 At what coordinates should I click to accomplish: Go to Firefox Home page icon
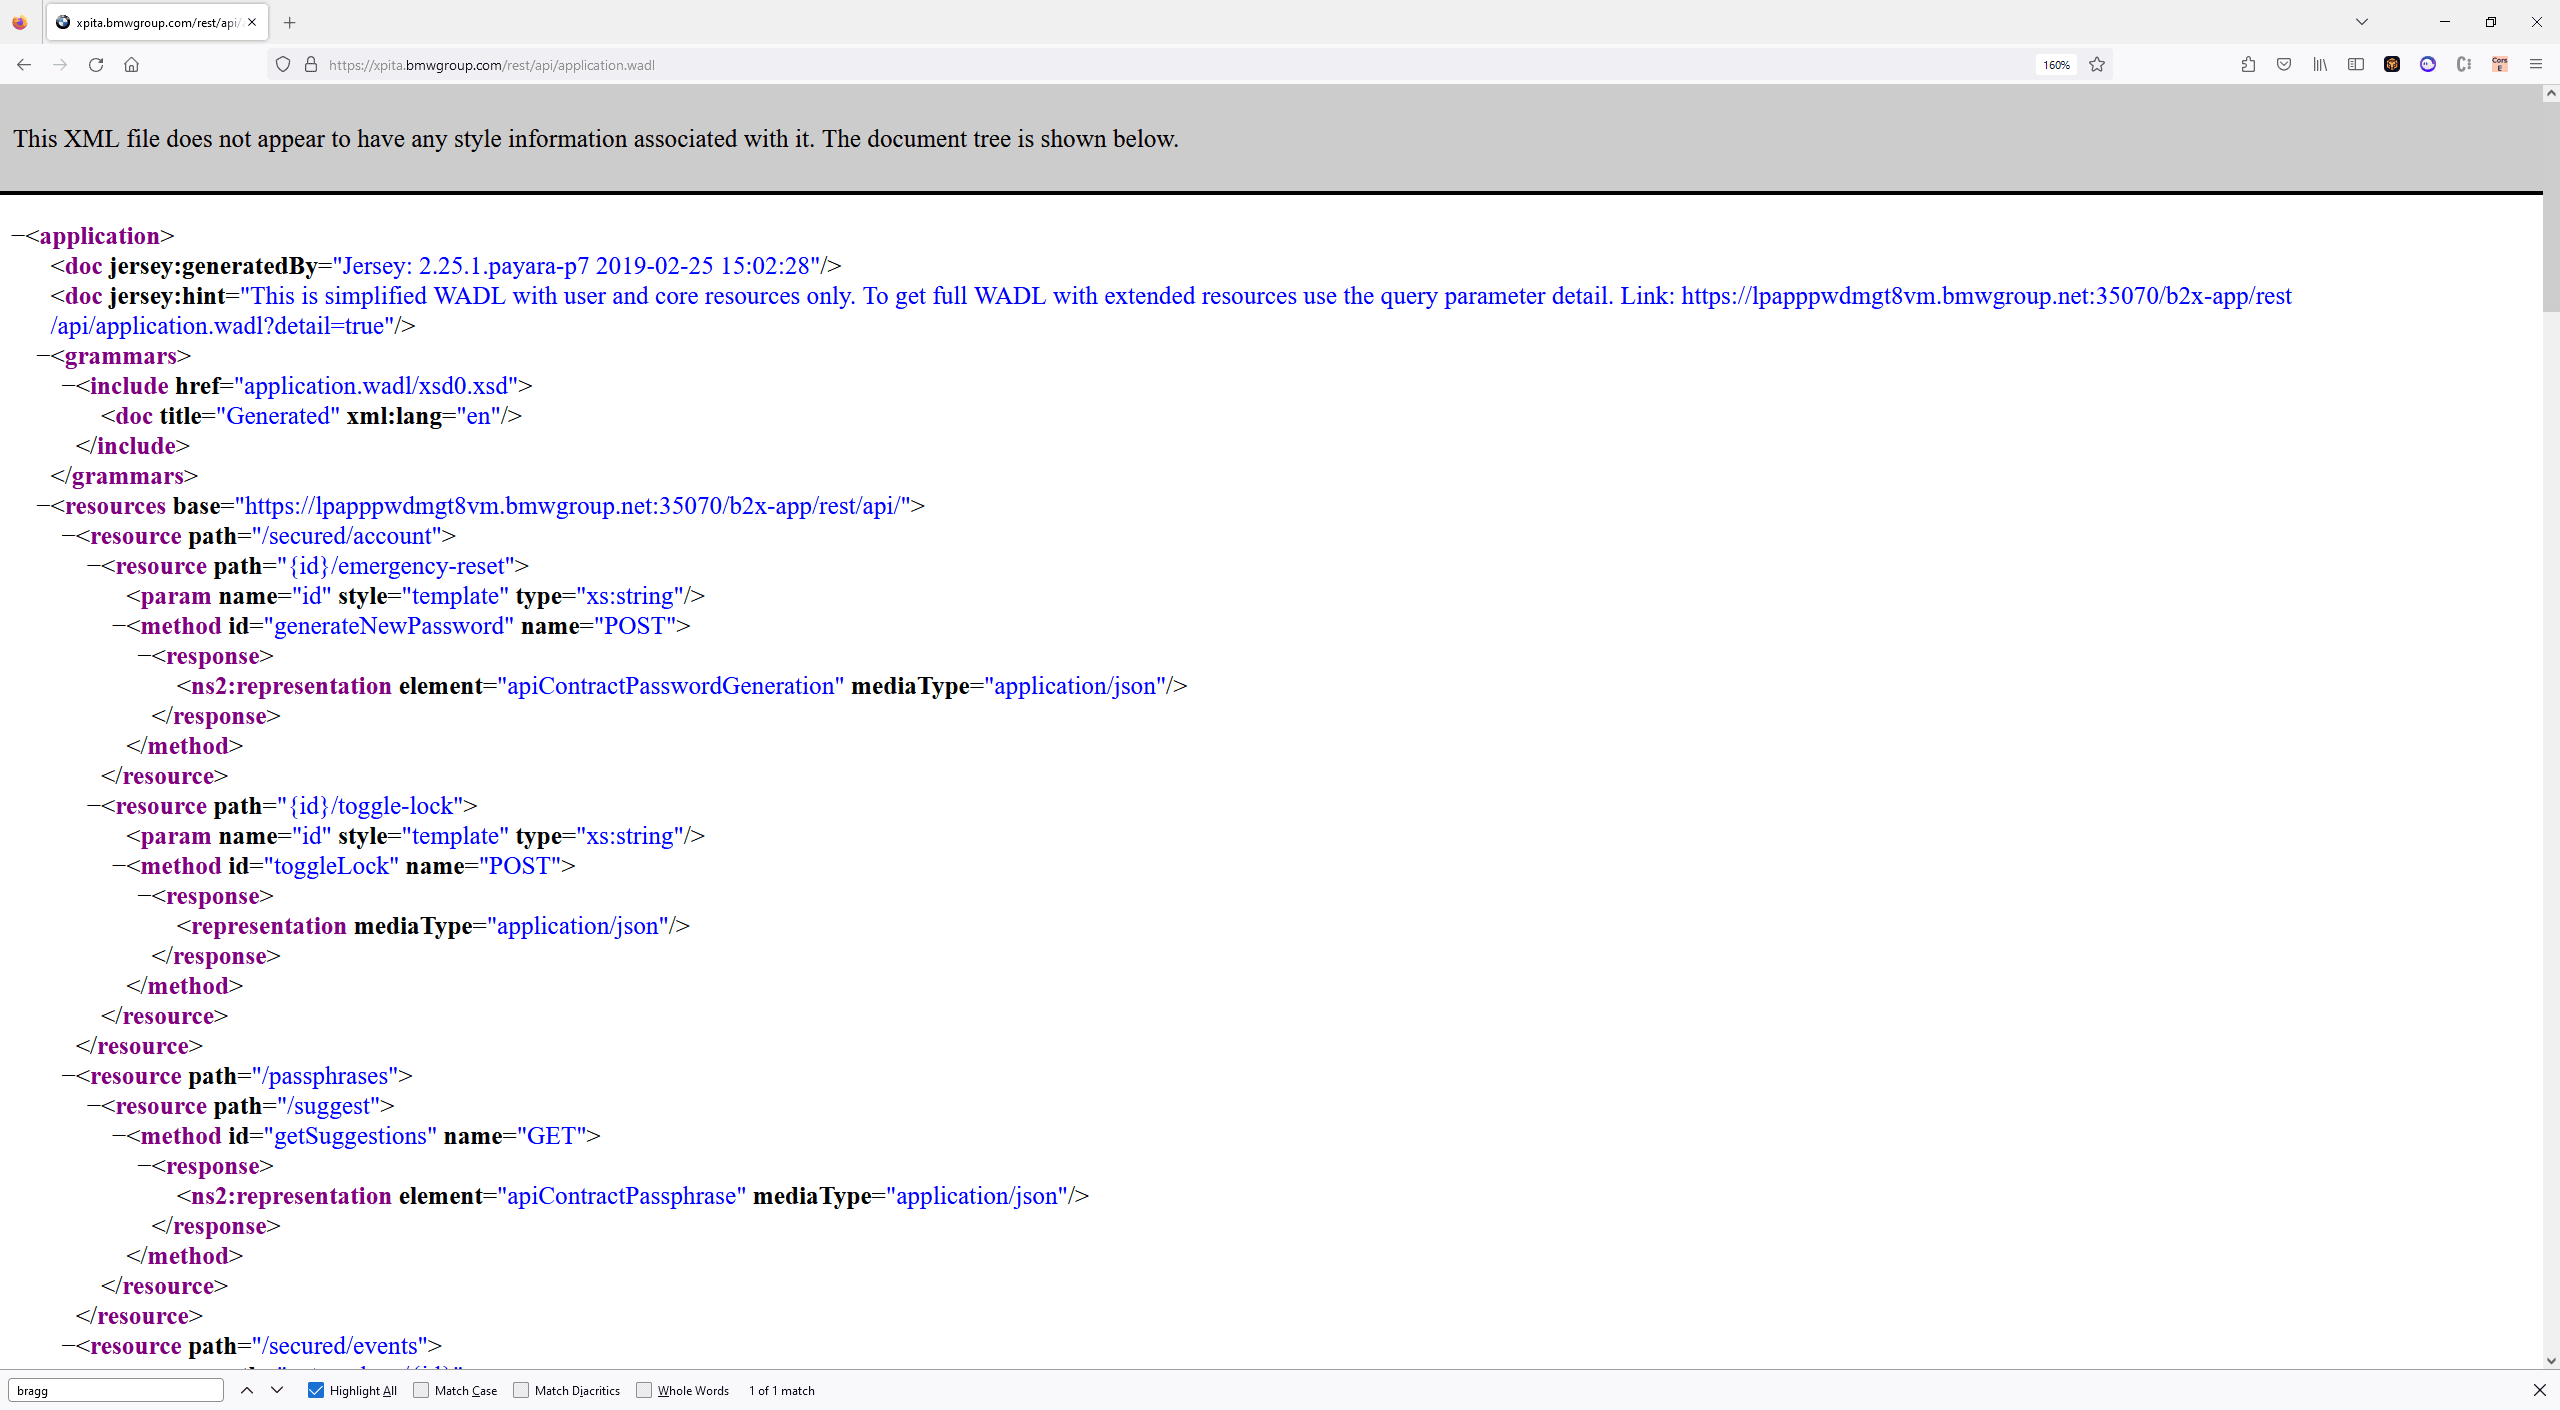pyautogui.click(x=131, y=65)
